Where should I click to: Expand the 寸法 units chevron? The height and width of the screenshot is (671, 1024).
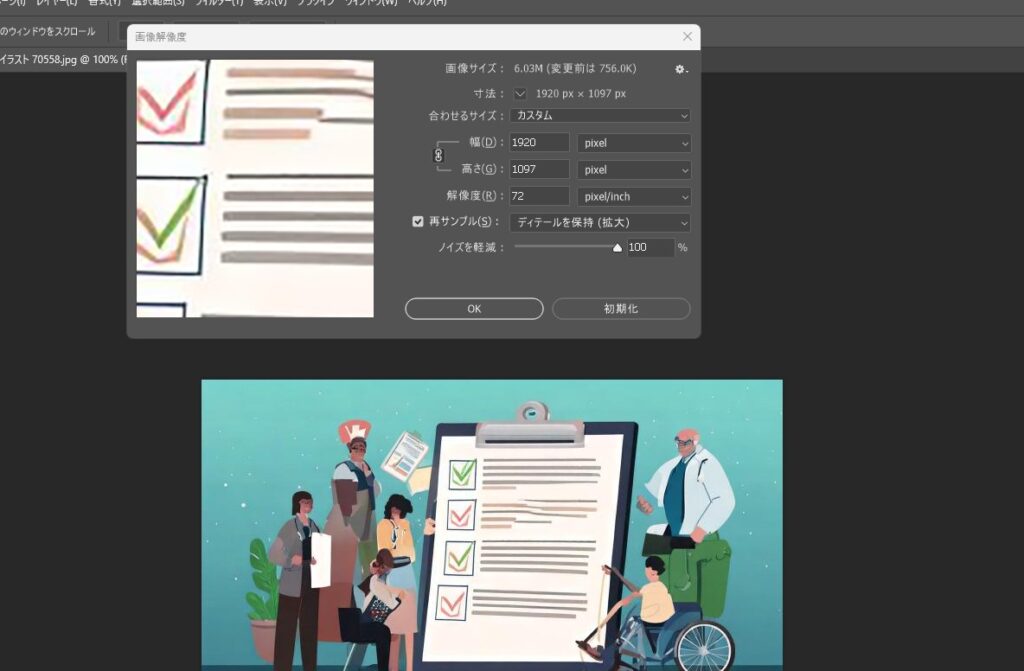[520, 93]
